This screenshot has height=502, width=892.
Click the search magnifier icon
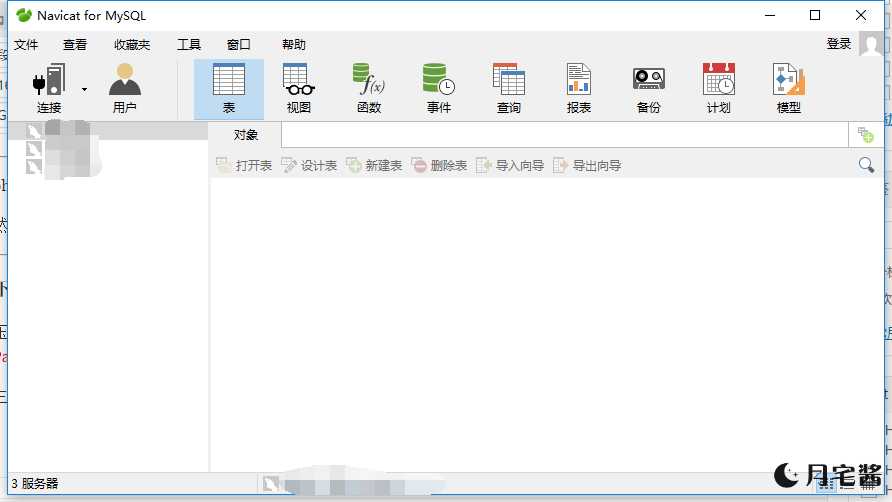[x=866, y=165]
